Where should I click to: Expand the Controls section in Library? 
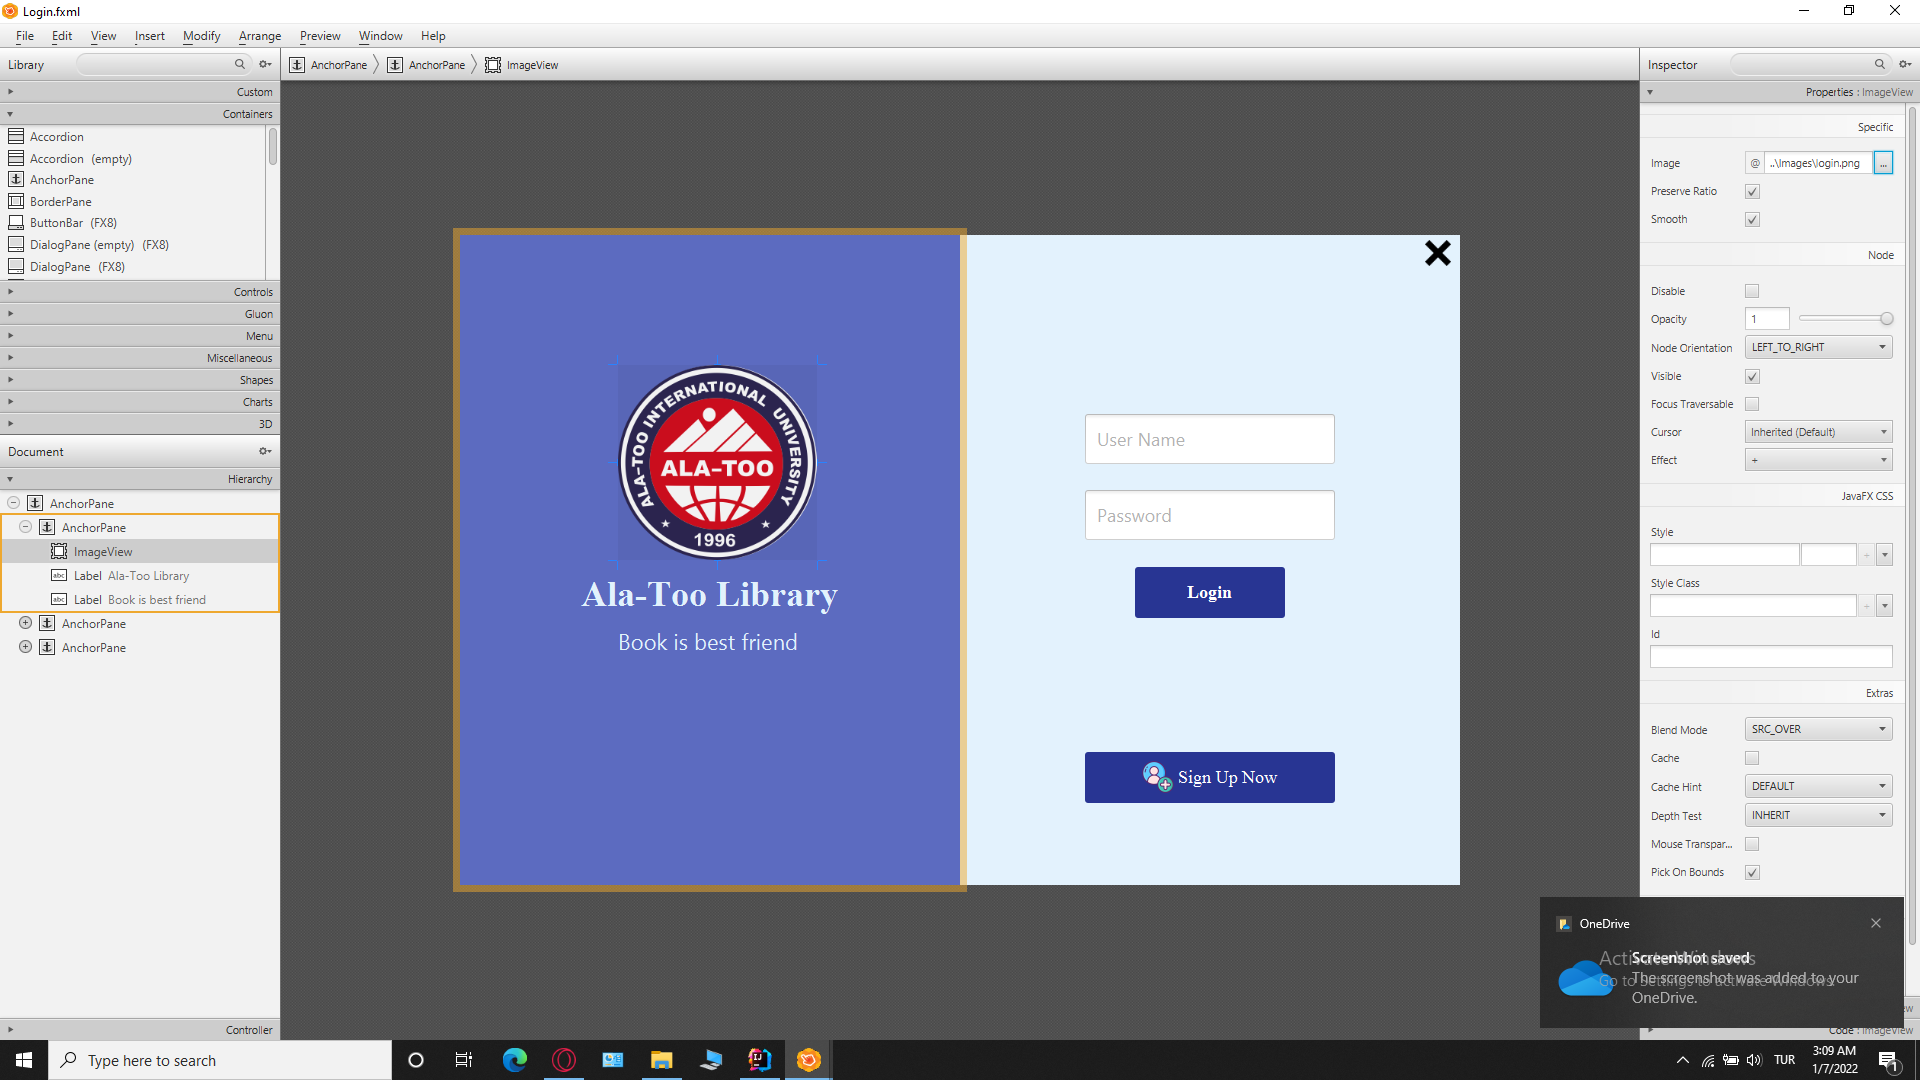click(140, 292)
